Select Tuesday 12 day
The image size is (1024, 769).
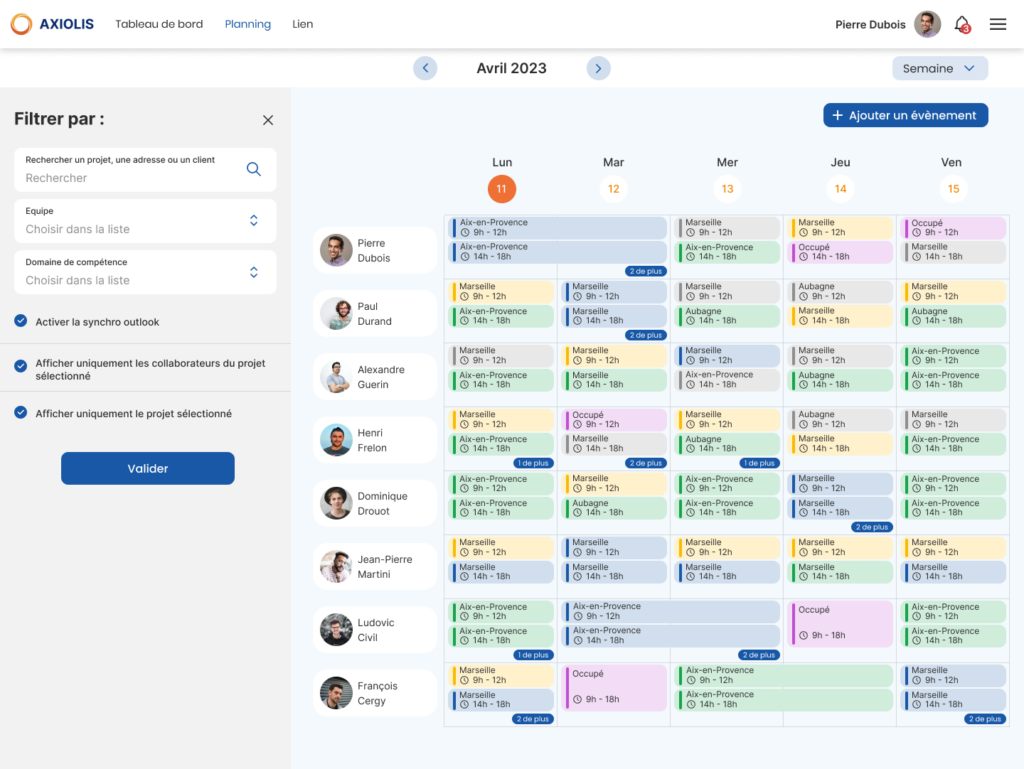[x=613, y=189]
